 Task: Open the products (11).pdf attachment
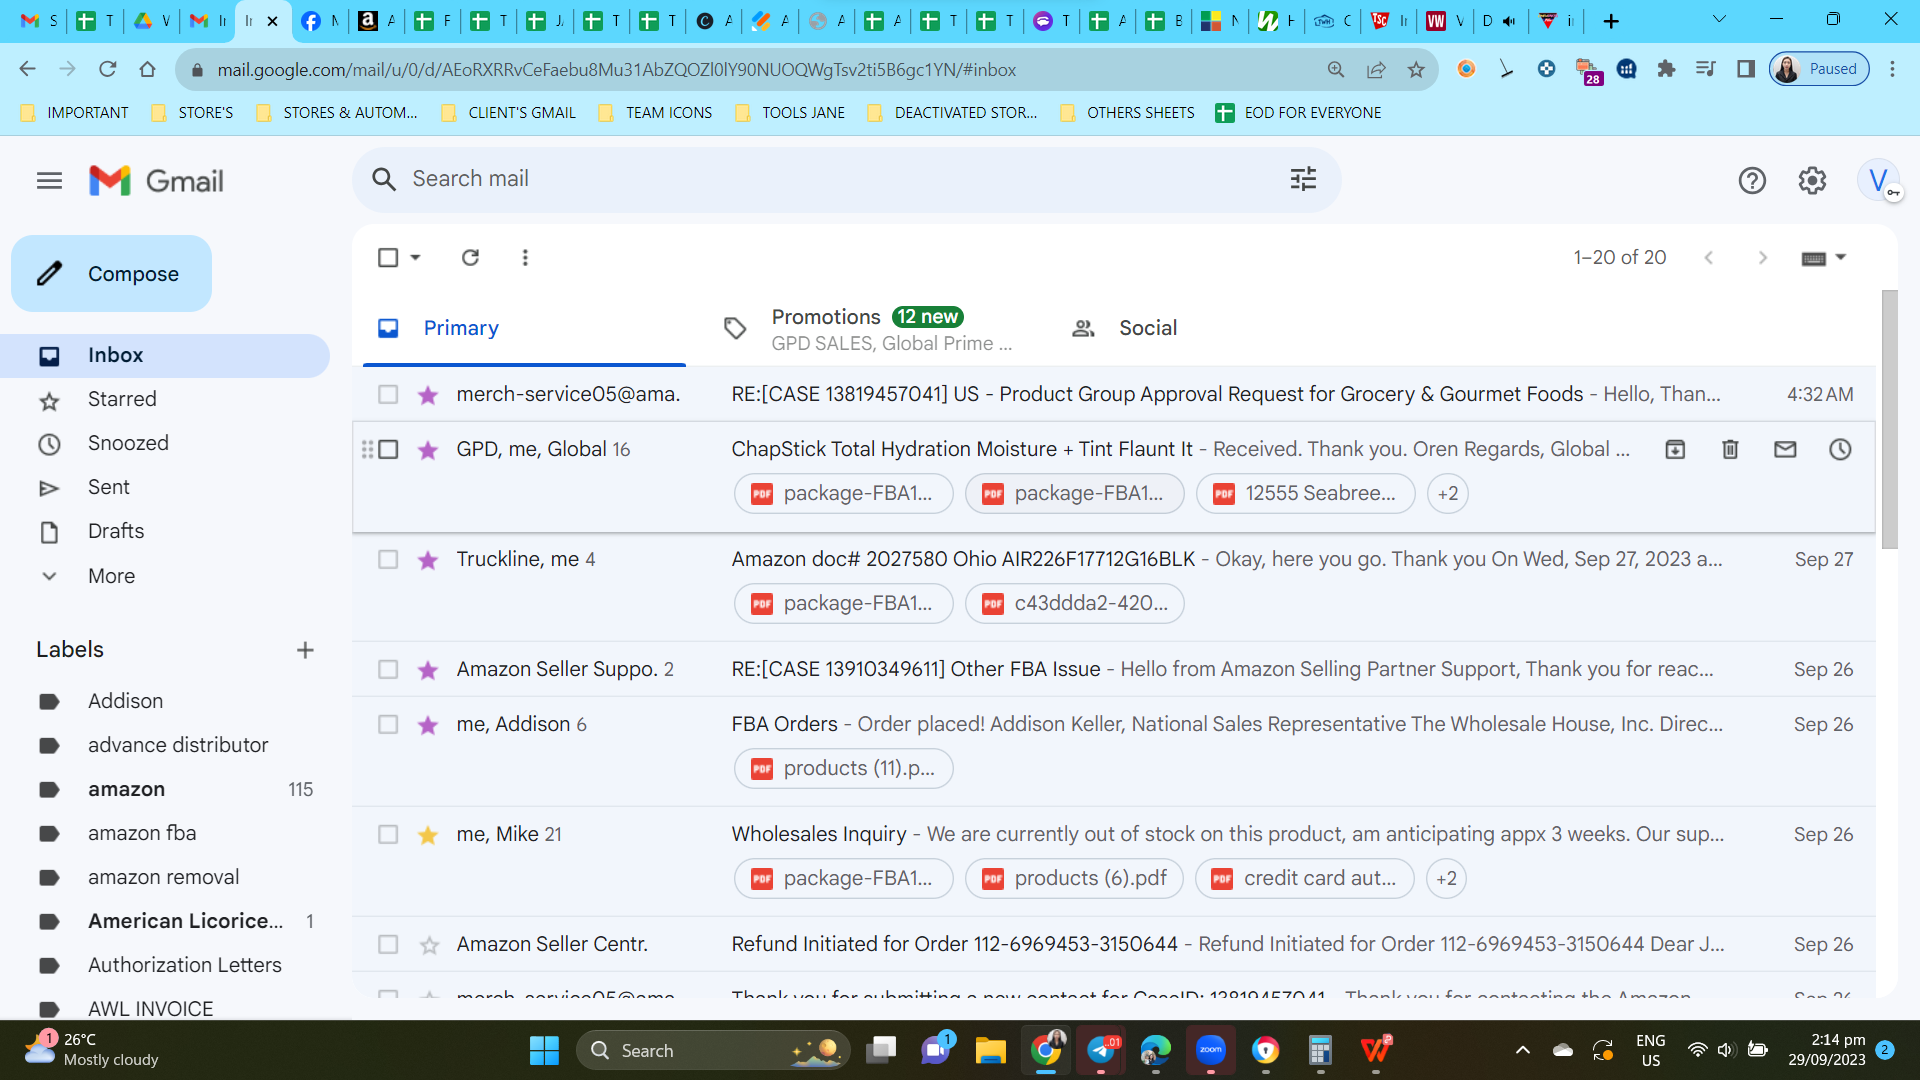[844, 769]
